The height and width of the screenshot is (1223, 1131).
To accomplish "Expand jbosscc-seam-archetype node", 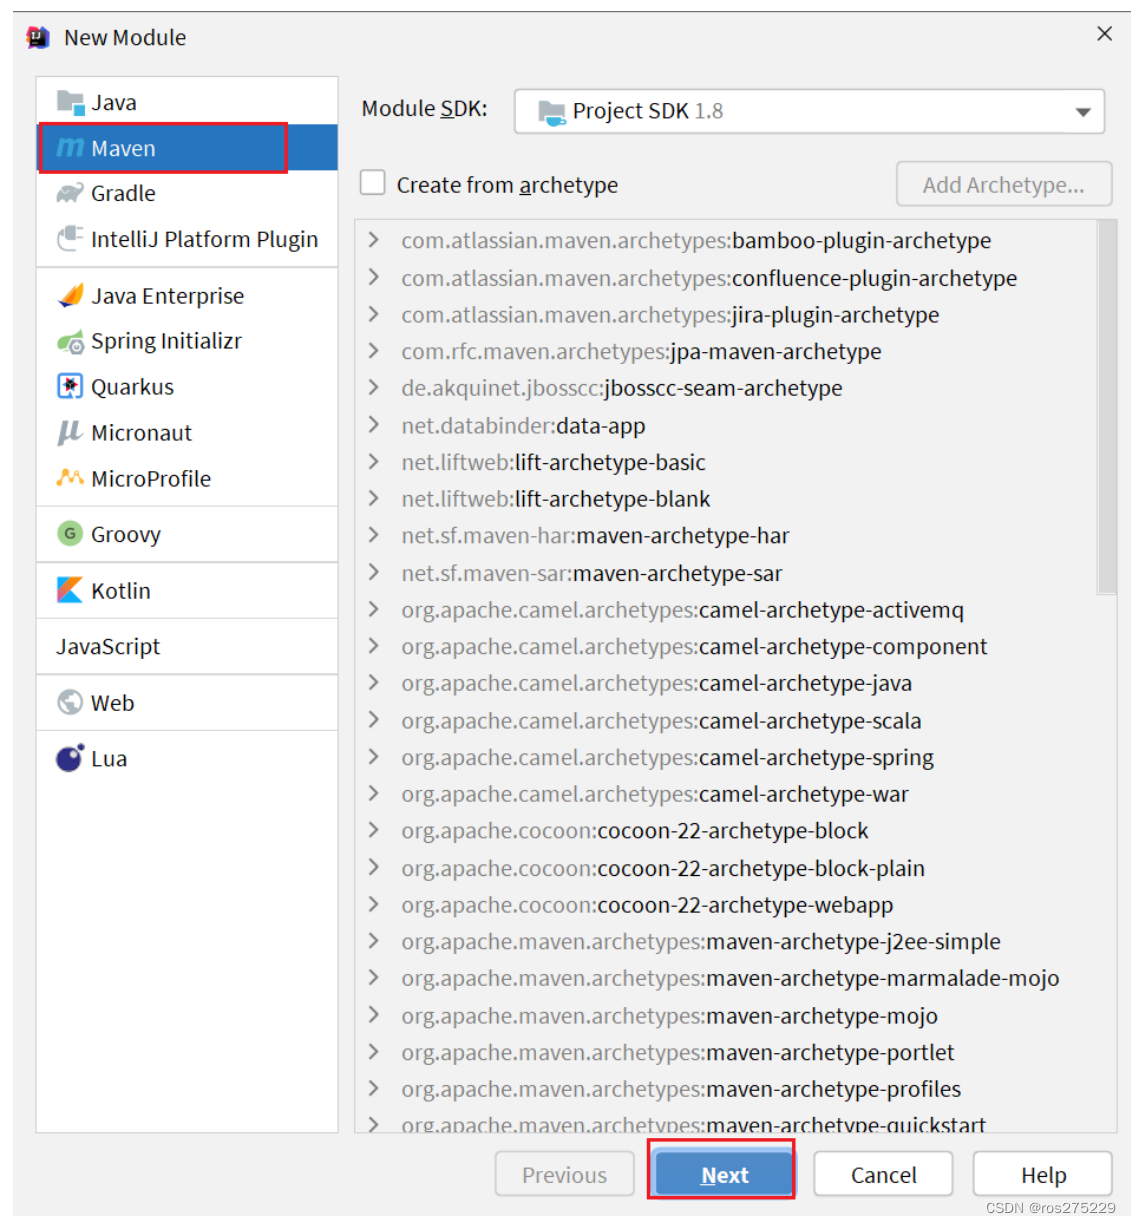I will click(374, 387).
